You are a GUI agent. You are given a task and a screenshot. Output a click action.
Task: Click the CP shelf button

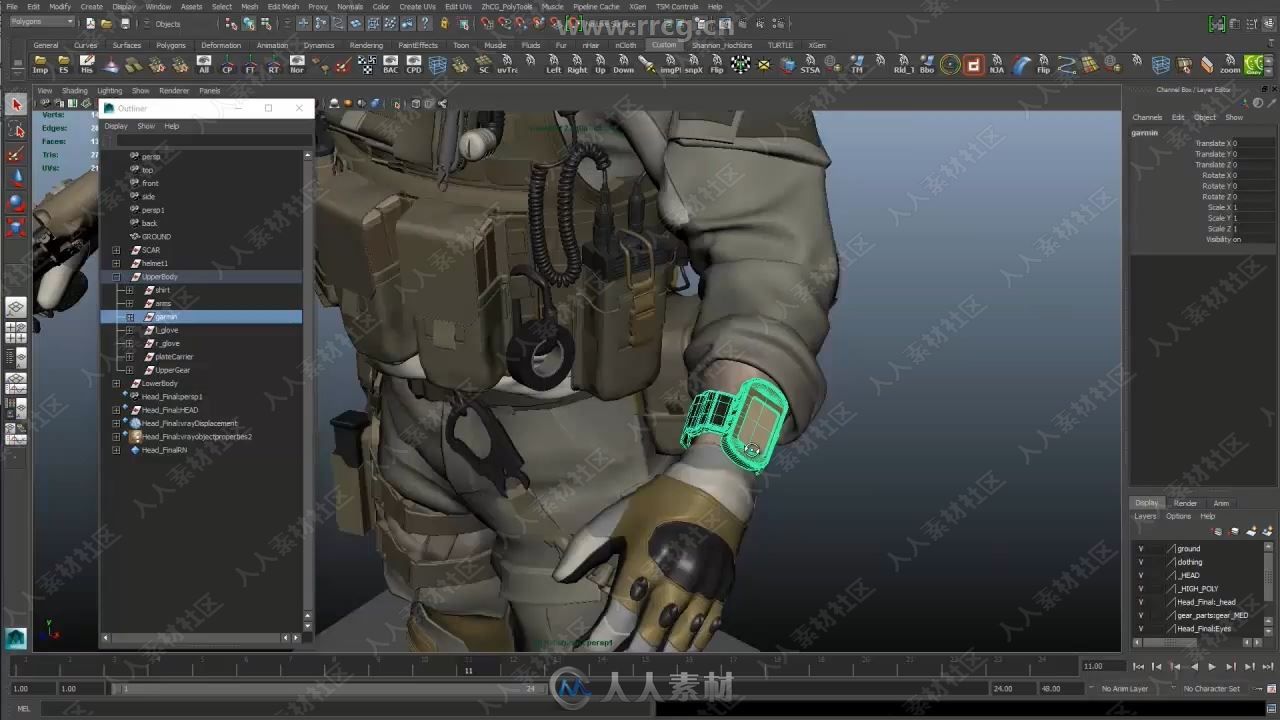click(x=227, y=66)
